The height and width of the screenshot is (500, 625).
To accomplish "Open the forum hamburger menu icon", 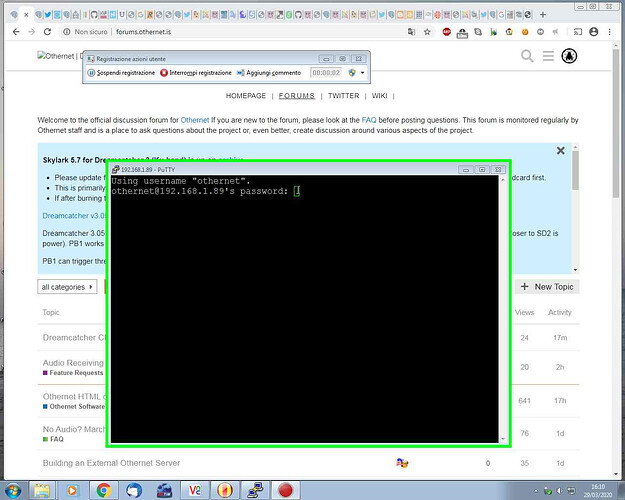I will coord(548,56).
